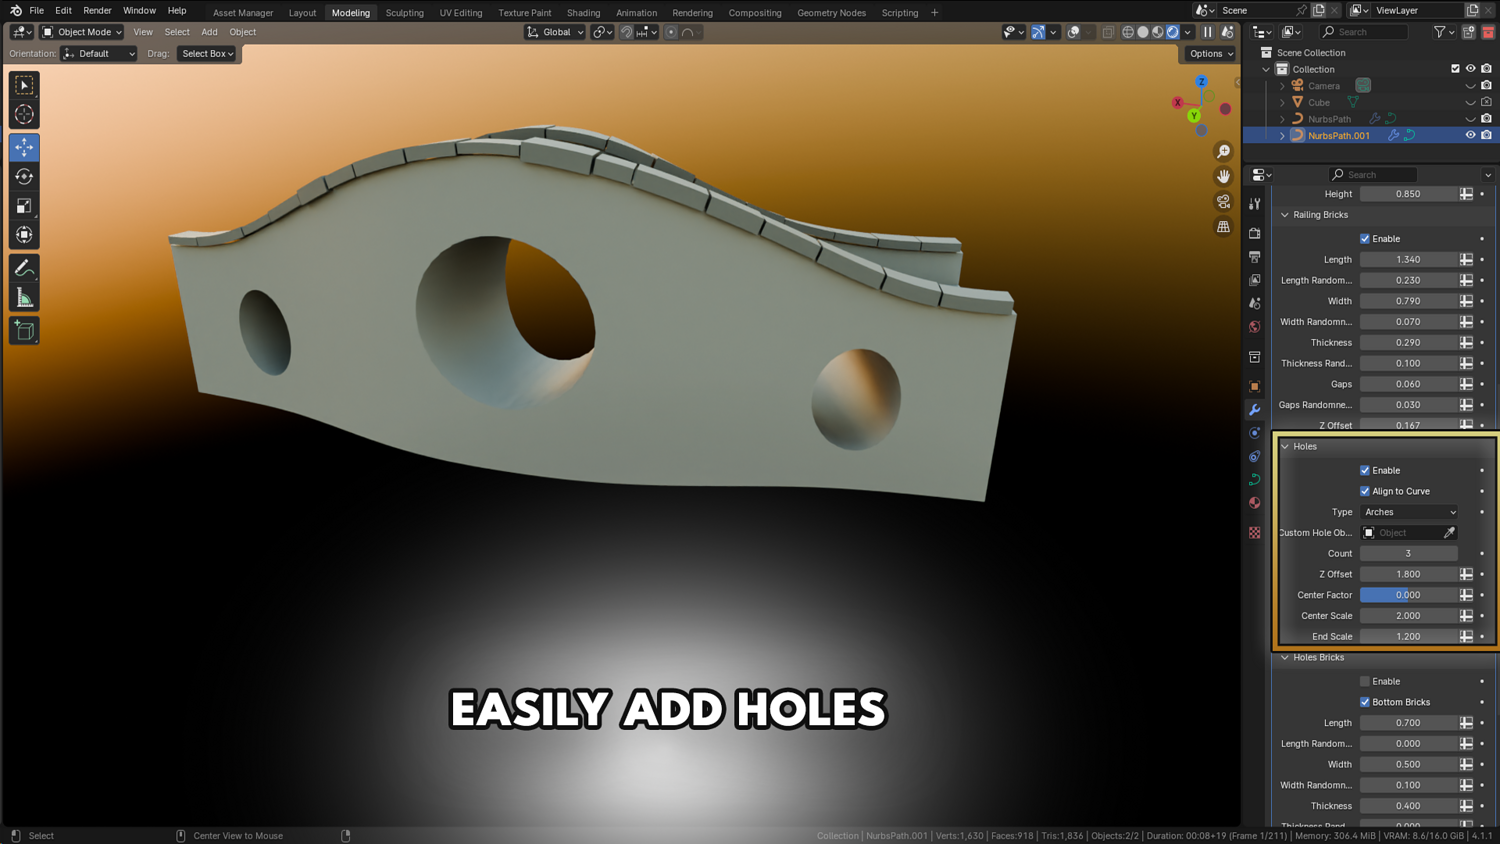Expand the NurbsPath.001 tree item

pyautogui.click(x=1283, y=135)
